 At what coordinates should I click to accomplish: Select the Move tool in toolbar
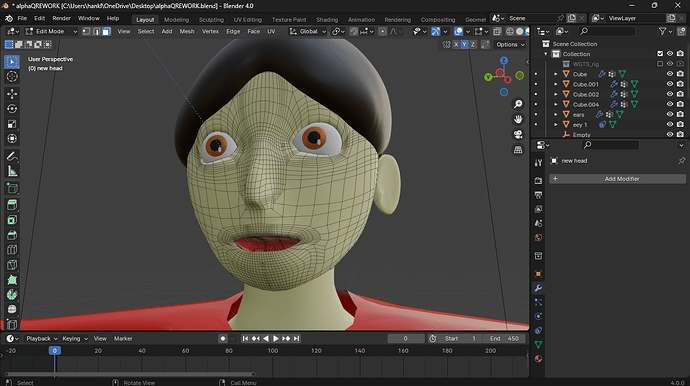[12, 93]
